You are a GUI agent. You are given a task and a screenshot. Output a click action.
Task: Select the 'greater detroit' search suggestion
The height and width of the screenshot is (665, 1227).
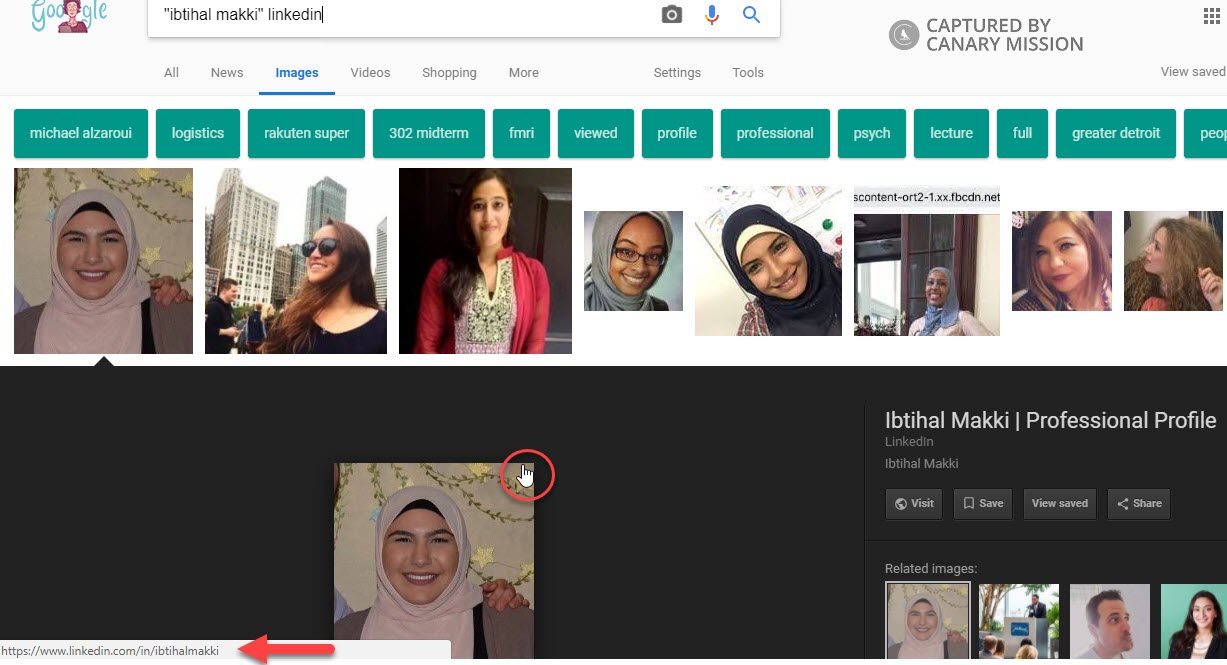pos(1115,133)
